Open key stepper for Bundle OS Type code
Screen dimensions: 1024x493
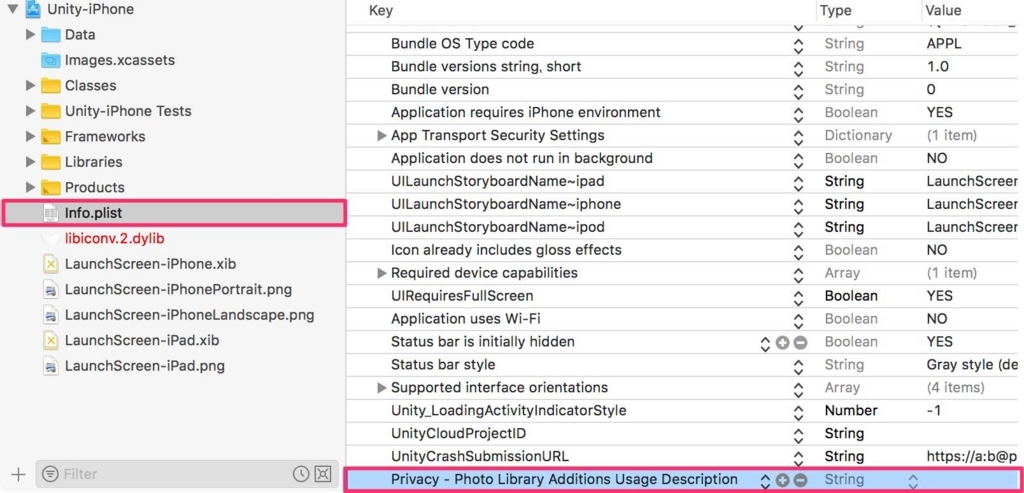click(x=797, y=45)
